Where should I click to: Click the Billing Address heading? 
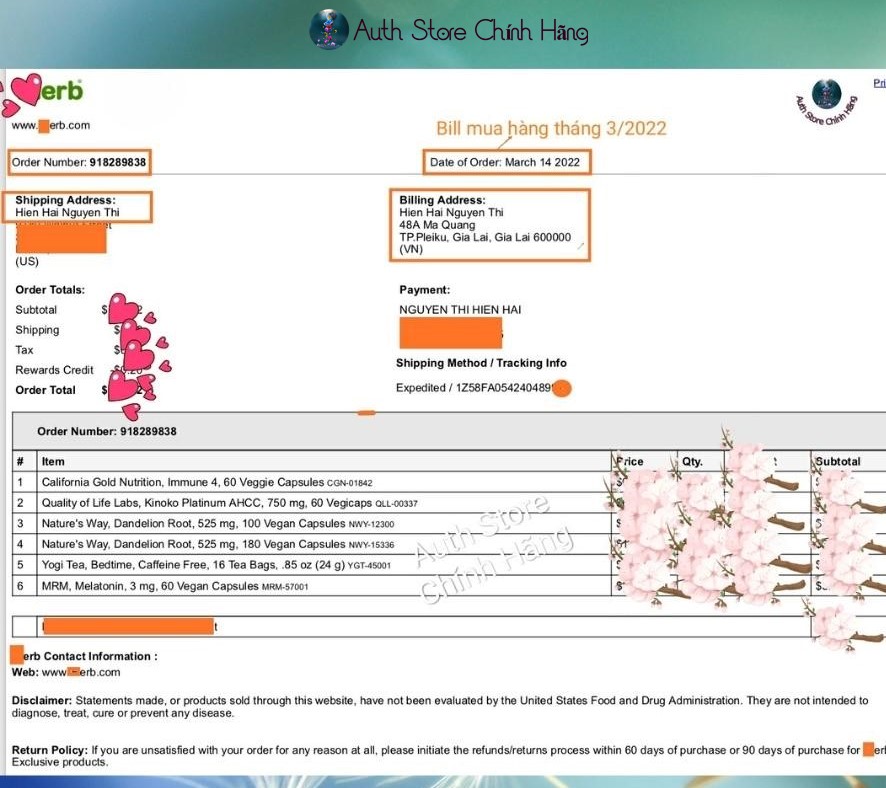(x=442, y=200)
